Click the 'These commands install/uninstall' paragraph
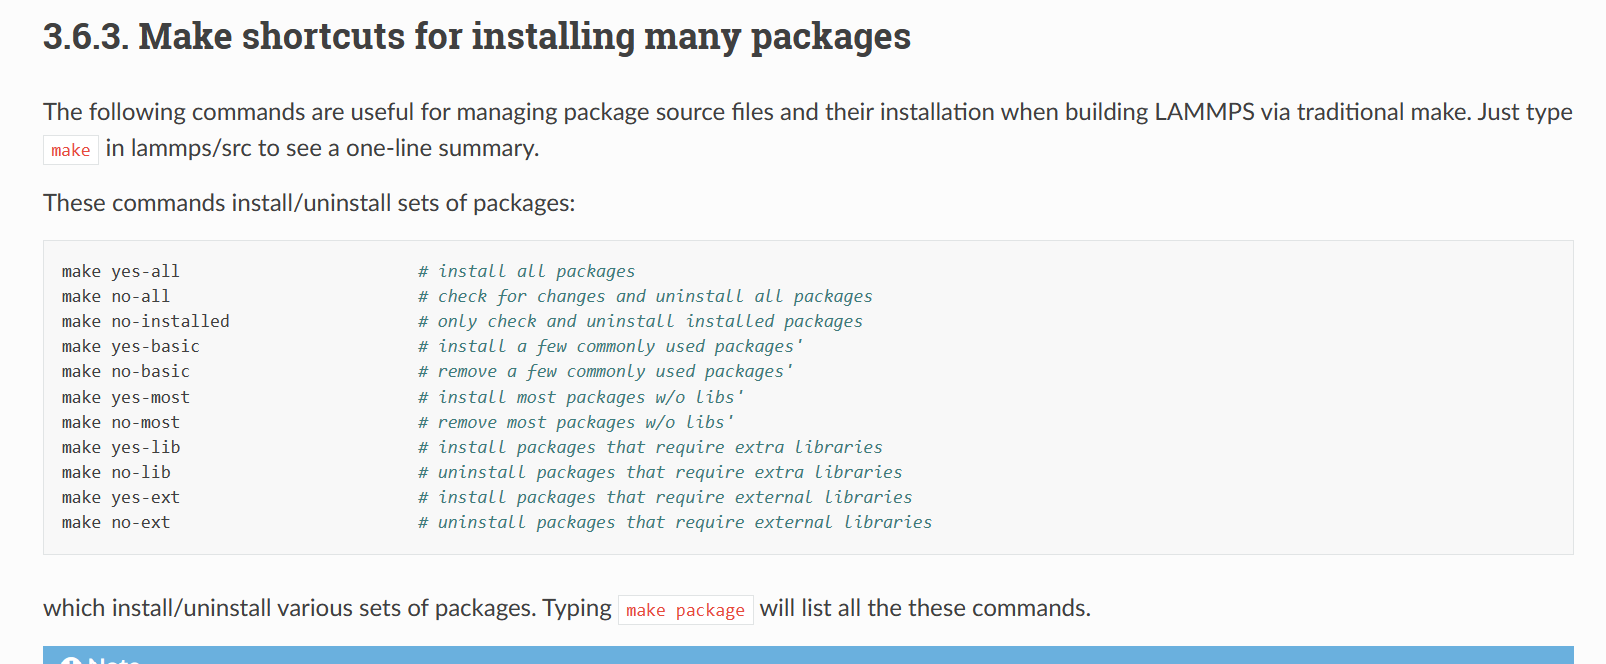 tap(309, 203)
